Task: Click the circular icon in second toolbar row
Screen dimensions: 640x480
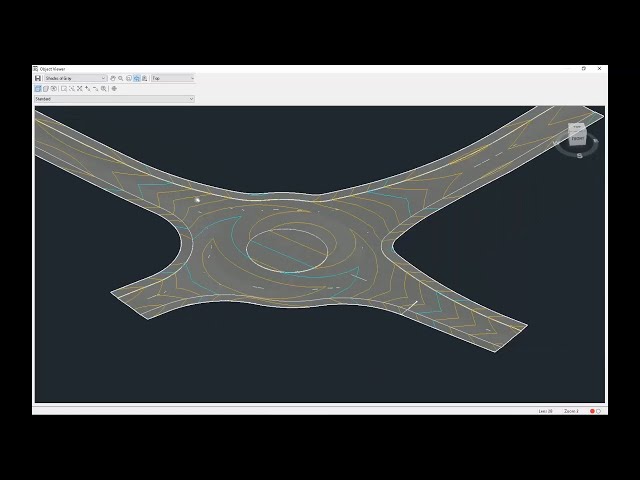Action: [x=53, y=89]
